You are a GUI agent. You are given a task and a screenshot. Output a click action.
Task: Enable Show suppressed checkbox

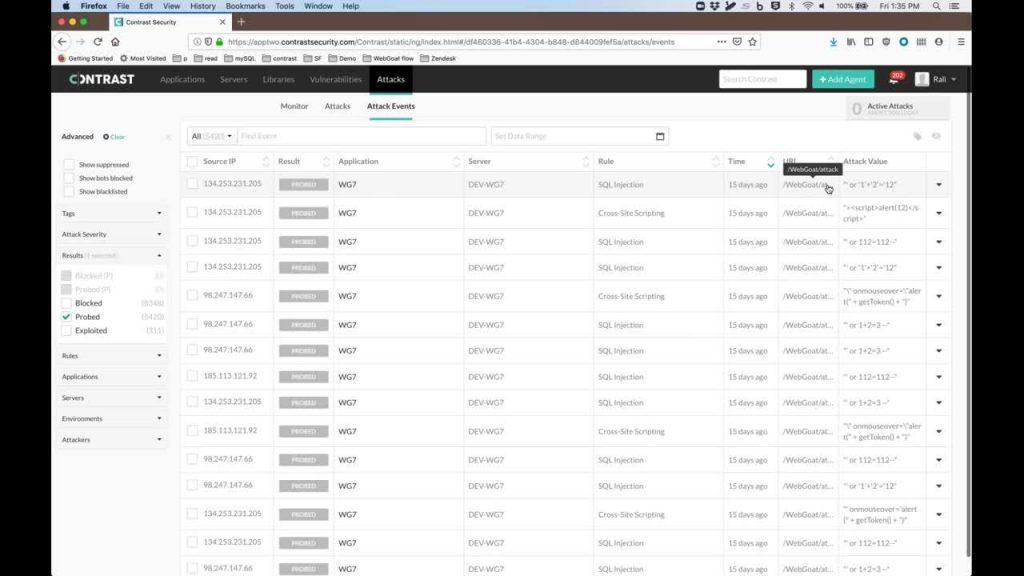pos(69,165)
